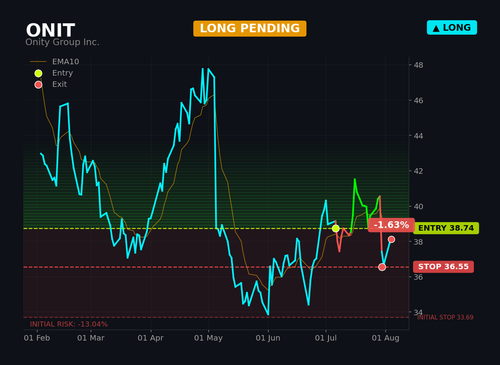Click the LONG direction badge
The height and width of the screenshot is (365, 500).
coord(452,28)
